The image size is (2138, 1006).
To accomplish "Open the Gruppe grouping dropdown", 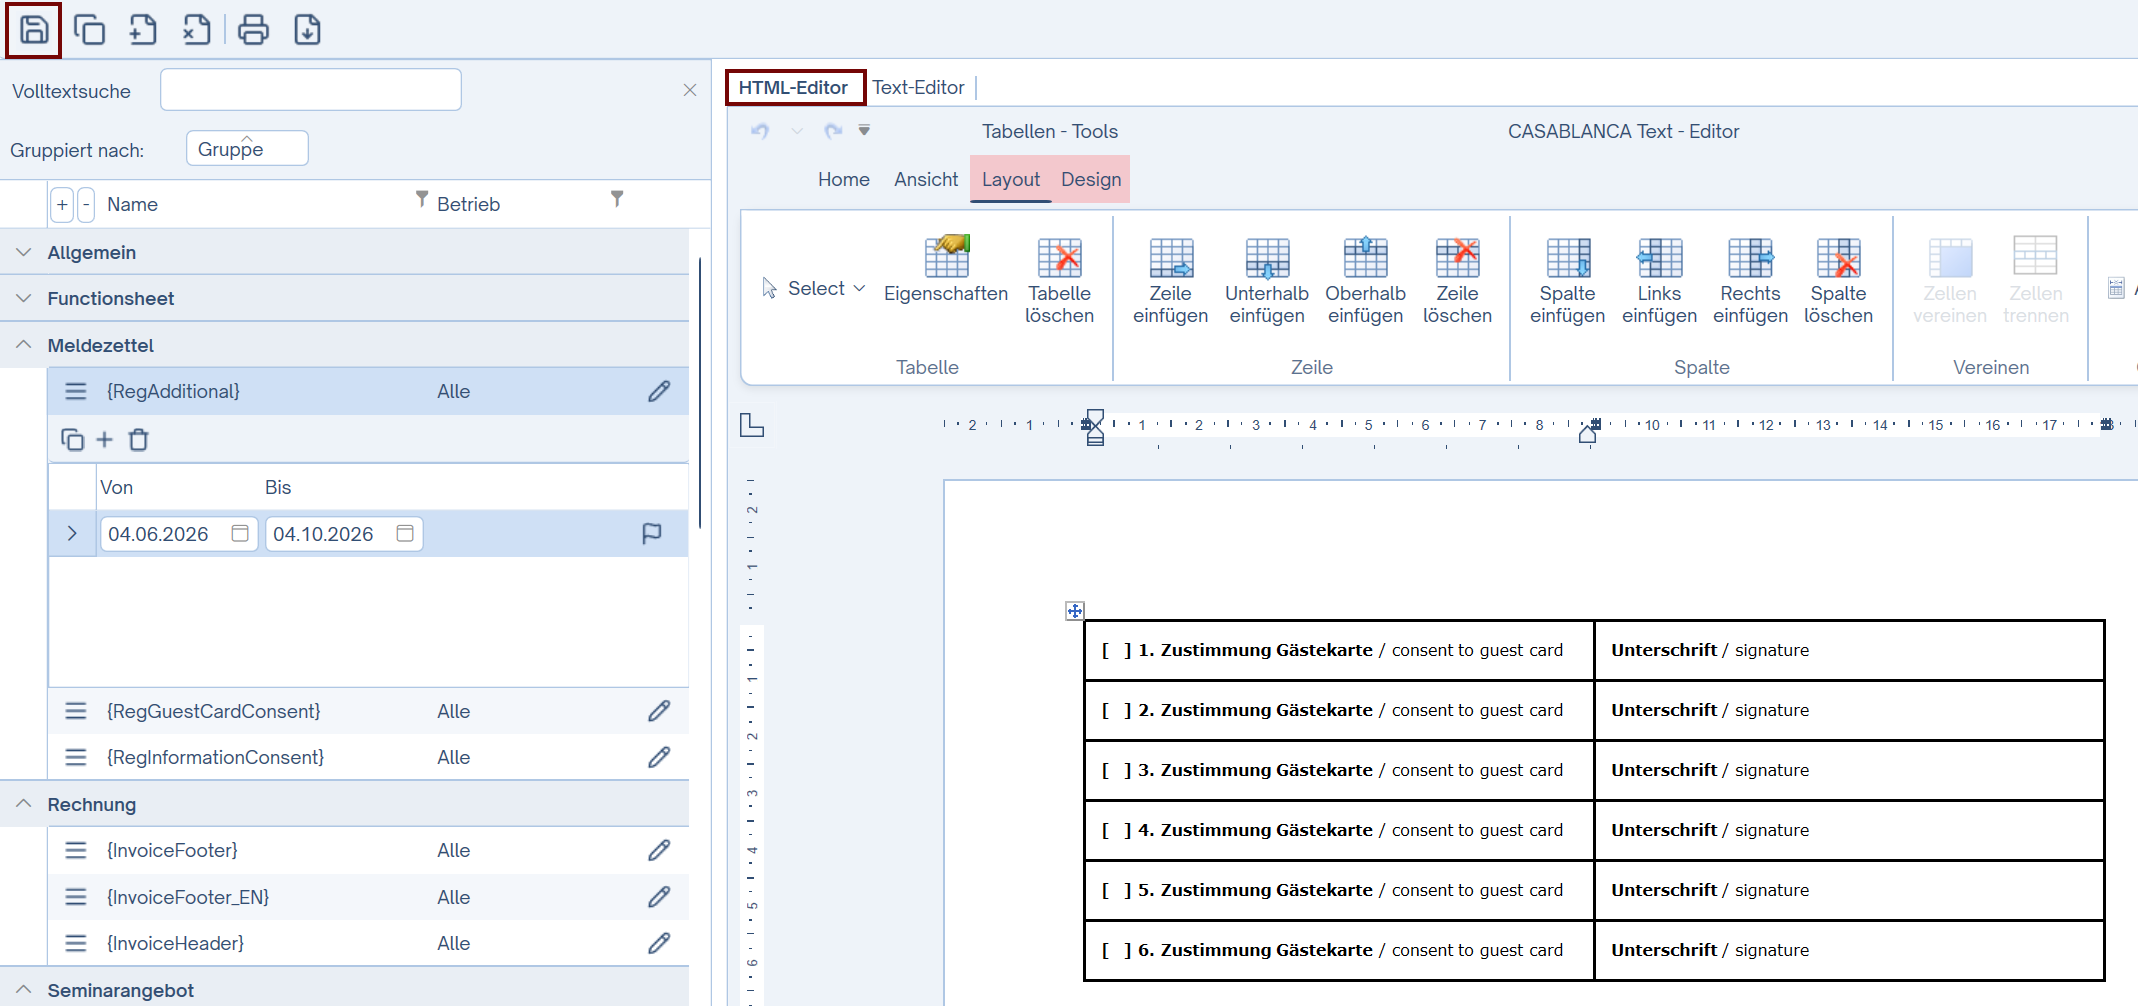I will tap(246, 148).
